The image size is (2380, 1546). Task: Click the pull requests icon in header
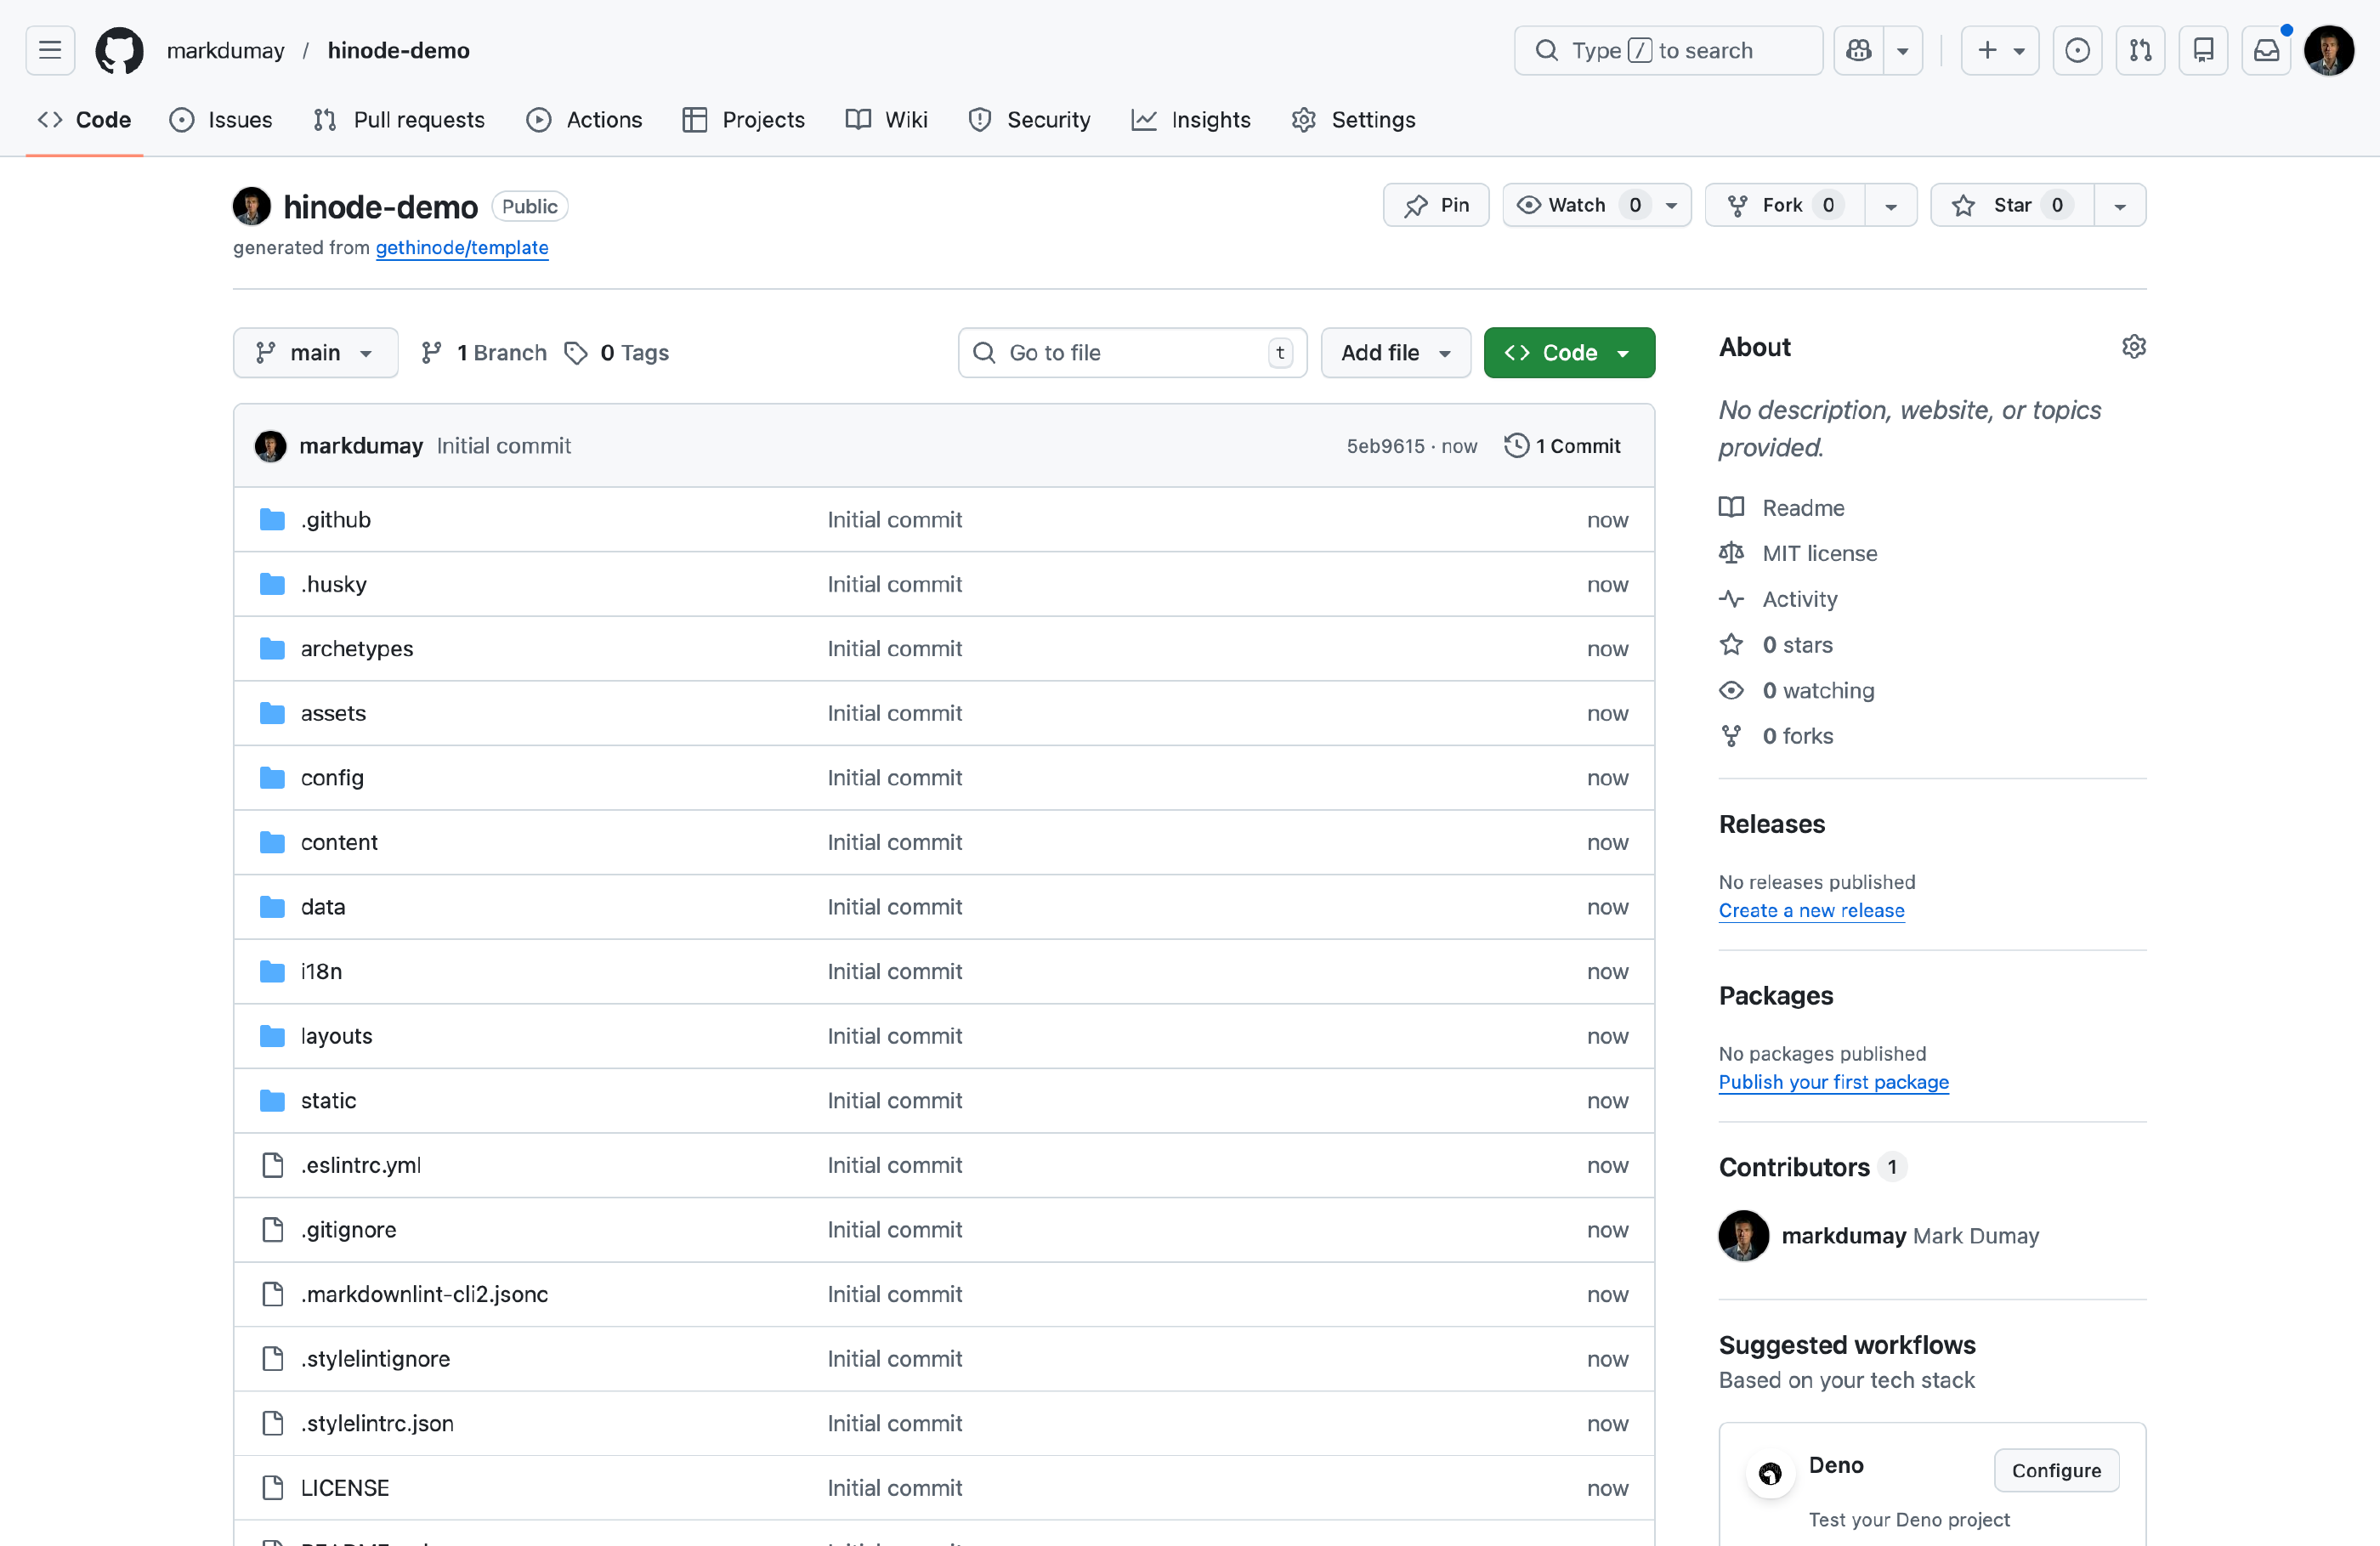point(2140,50)
